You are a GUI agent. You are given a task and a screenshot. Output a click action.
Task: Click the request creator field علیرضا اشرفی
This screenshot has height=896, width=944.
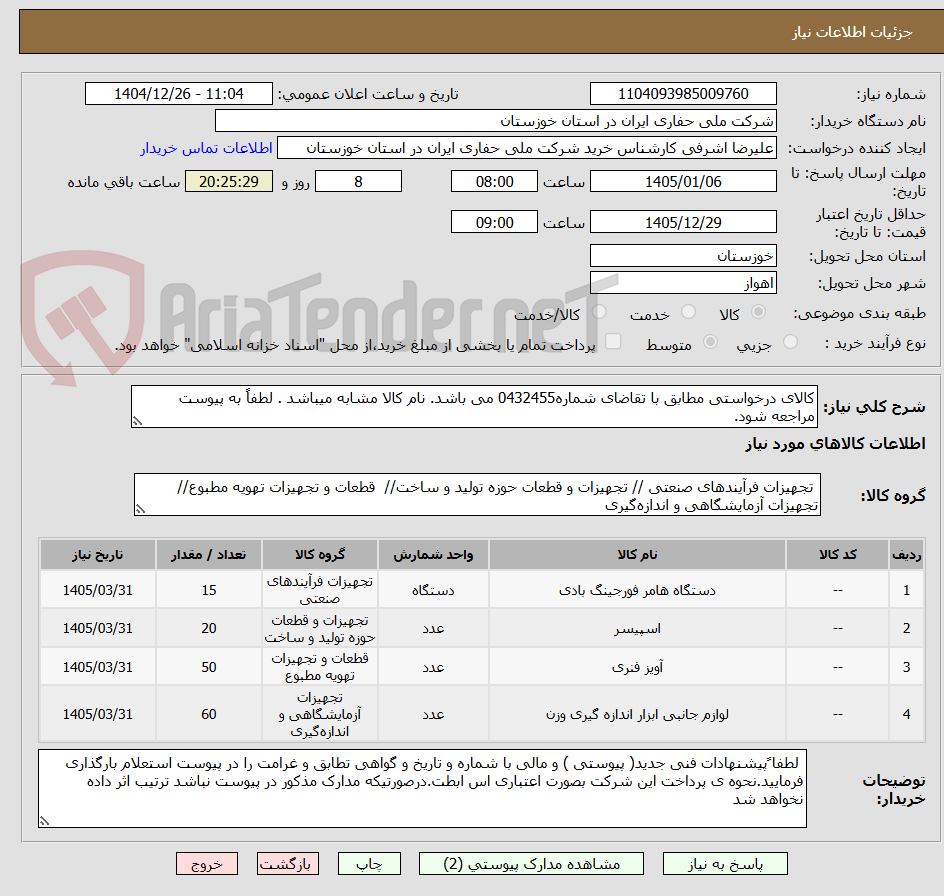tap(527, 148)
